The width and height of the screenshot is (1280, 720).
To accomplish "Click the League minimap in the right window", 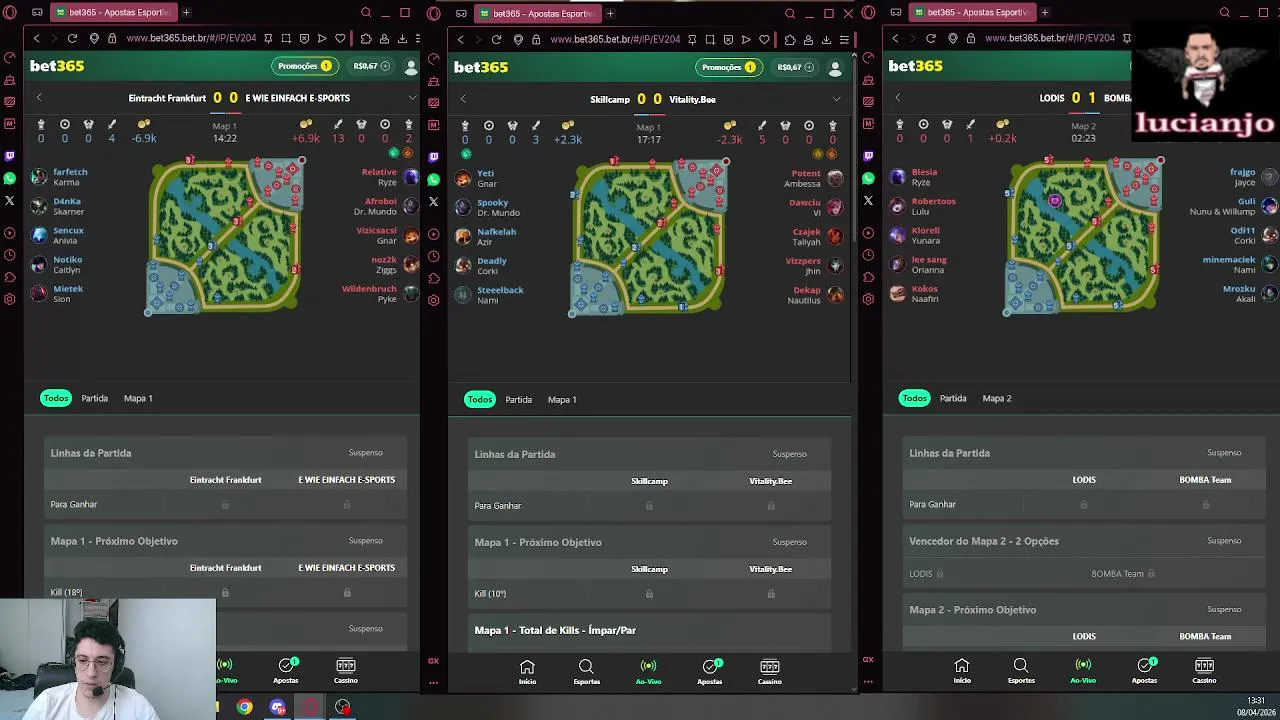I will 1083,235.
